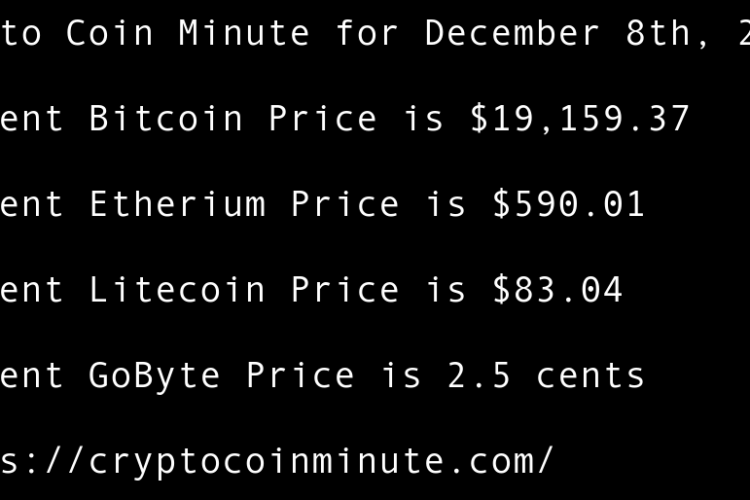Click the word Price in Etherium line
The image size is (750, 500).
[345, 205]
